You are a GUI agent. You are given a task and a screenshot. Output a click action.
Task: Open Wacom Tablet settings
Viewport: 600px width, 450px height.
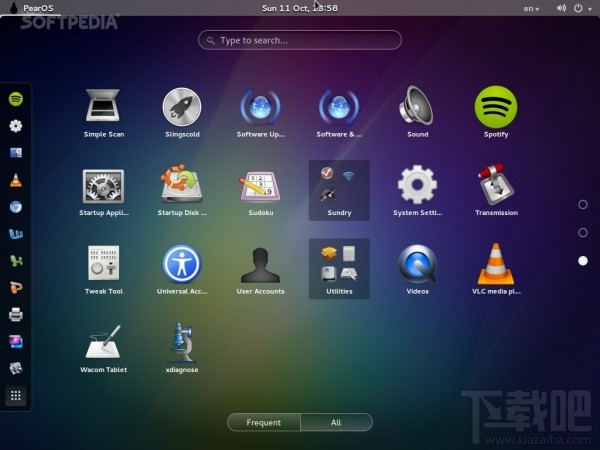point(103,348)
